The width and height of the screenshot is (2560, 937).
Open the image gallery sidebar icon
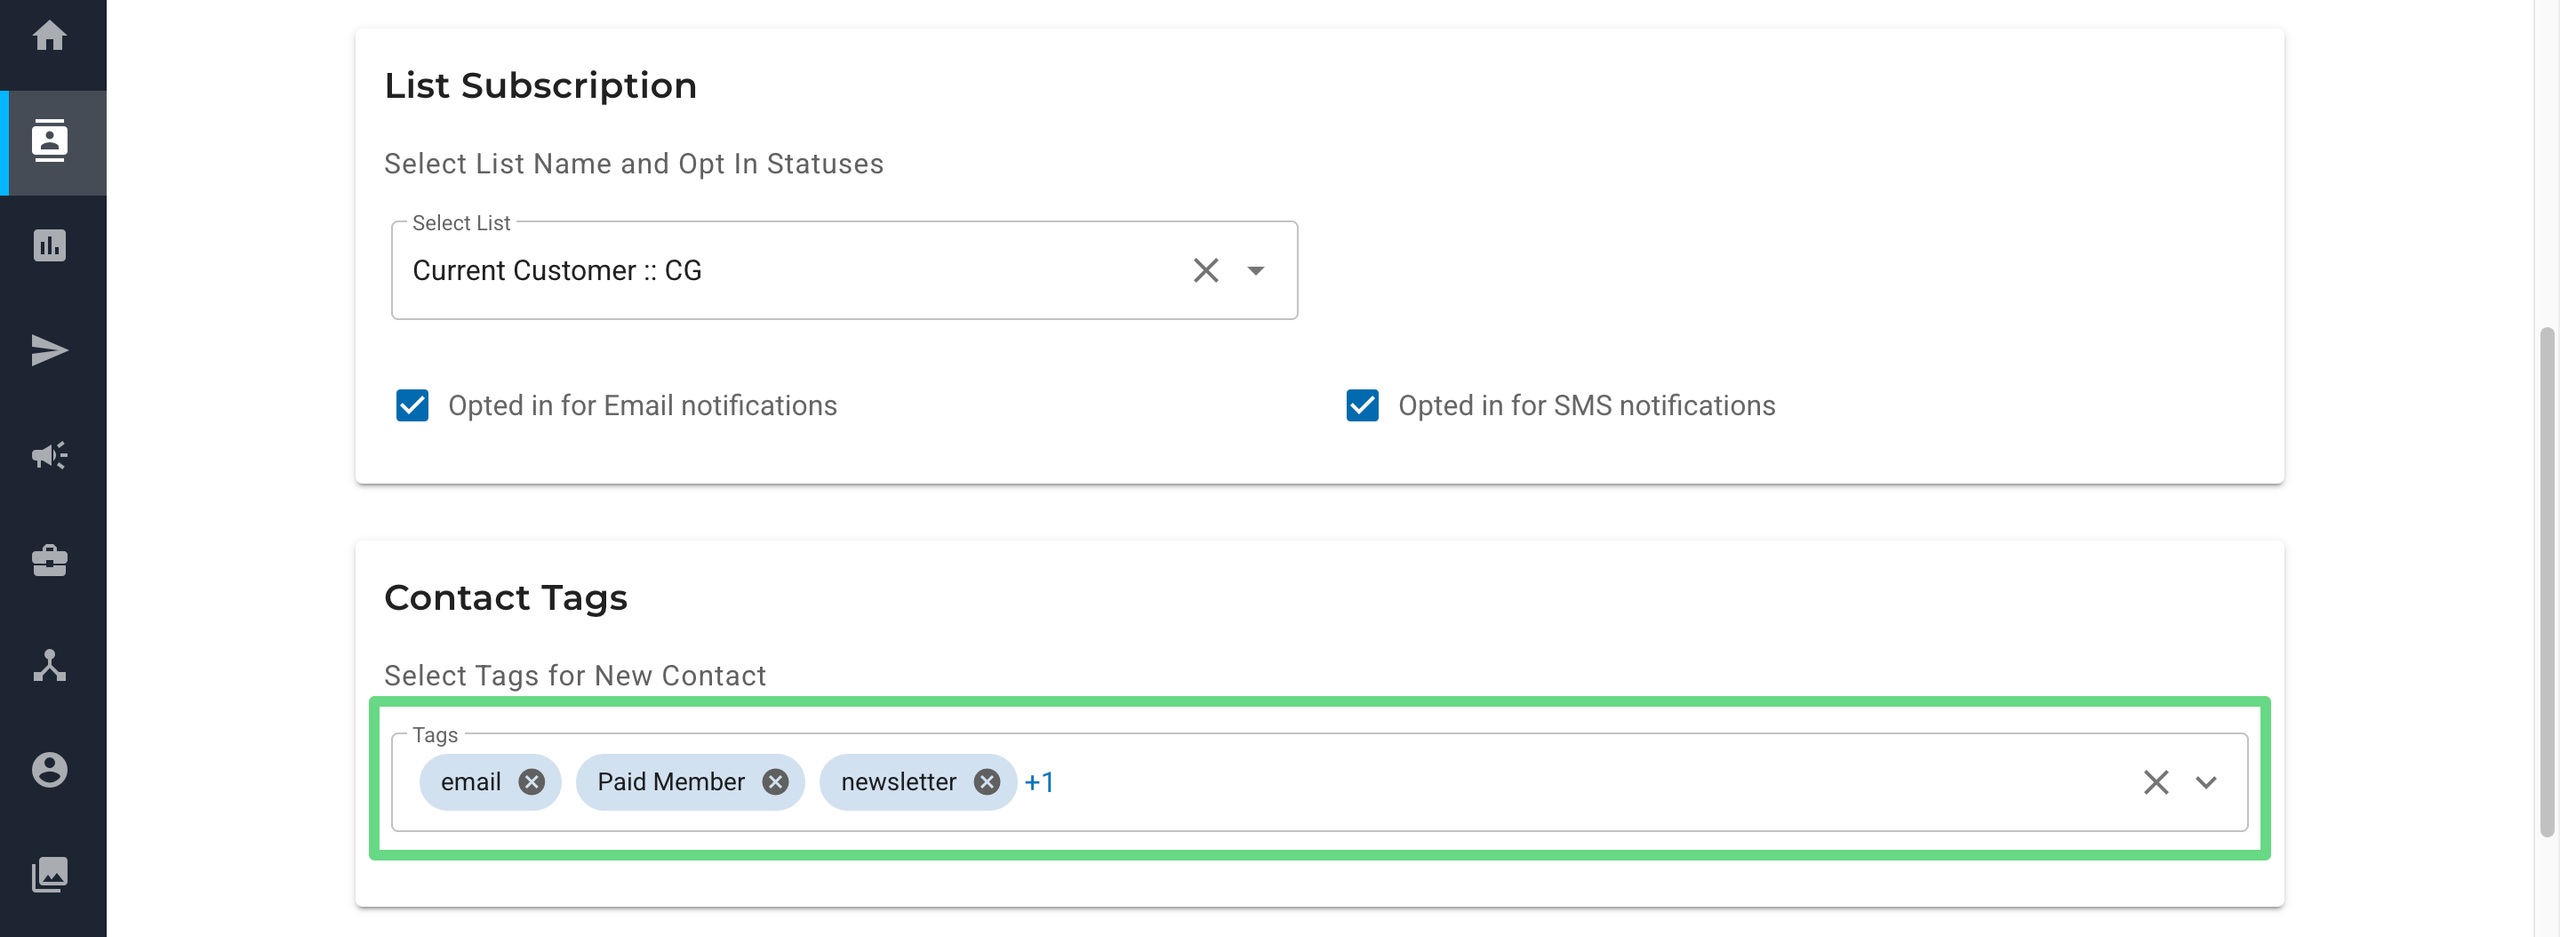coord(49,875)
